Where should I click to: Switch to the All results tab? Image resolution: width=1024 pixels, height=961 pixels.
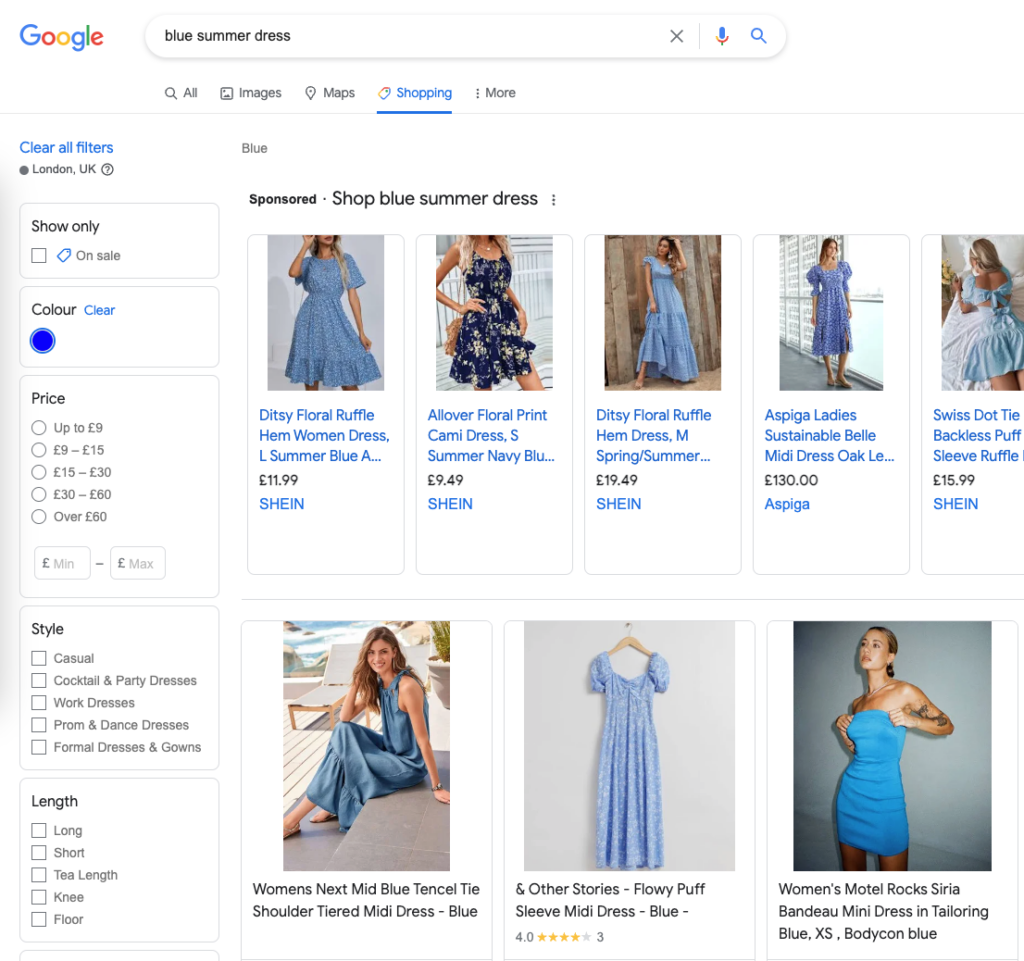pos(181,93)
